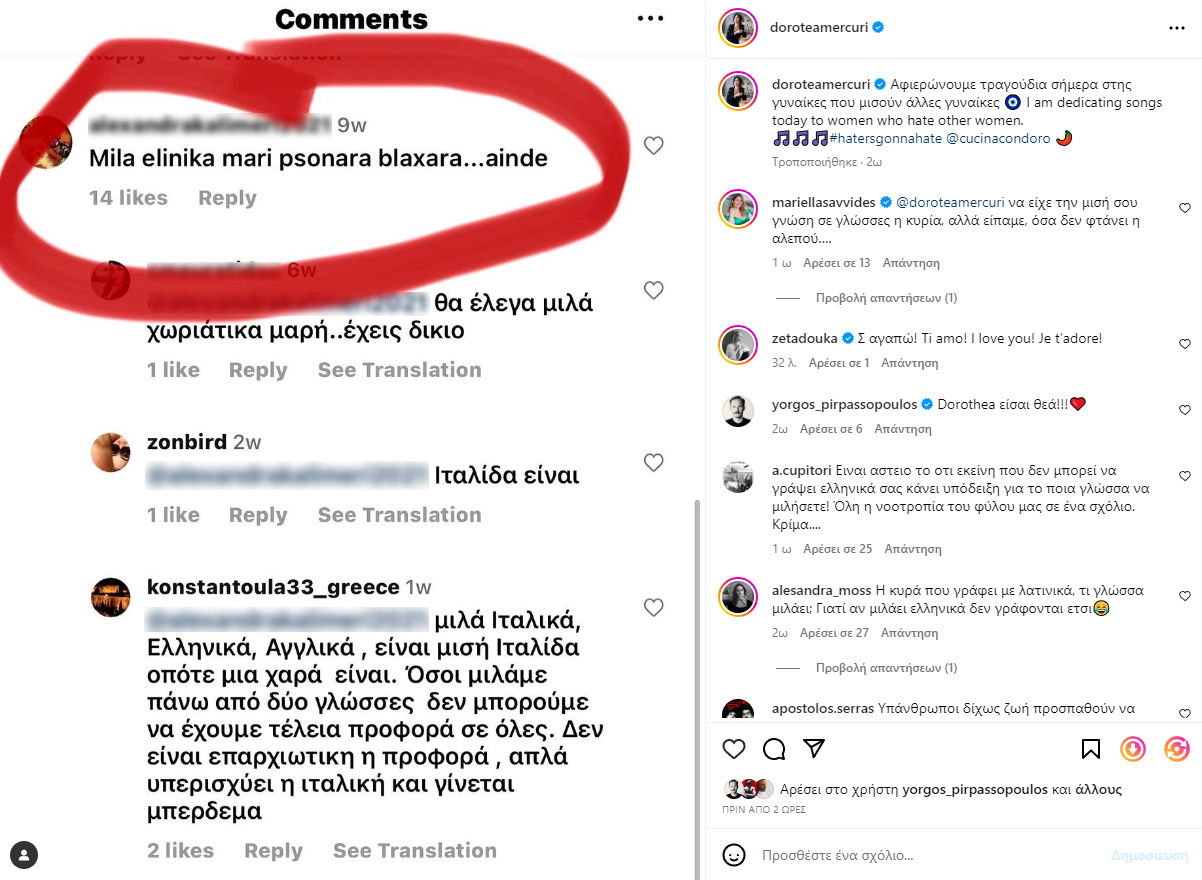Reply to the 'Mila elinika' comment
The width and height of the screenshot is (1202, 880).
(x=227, y=198)
